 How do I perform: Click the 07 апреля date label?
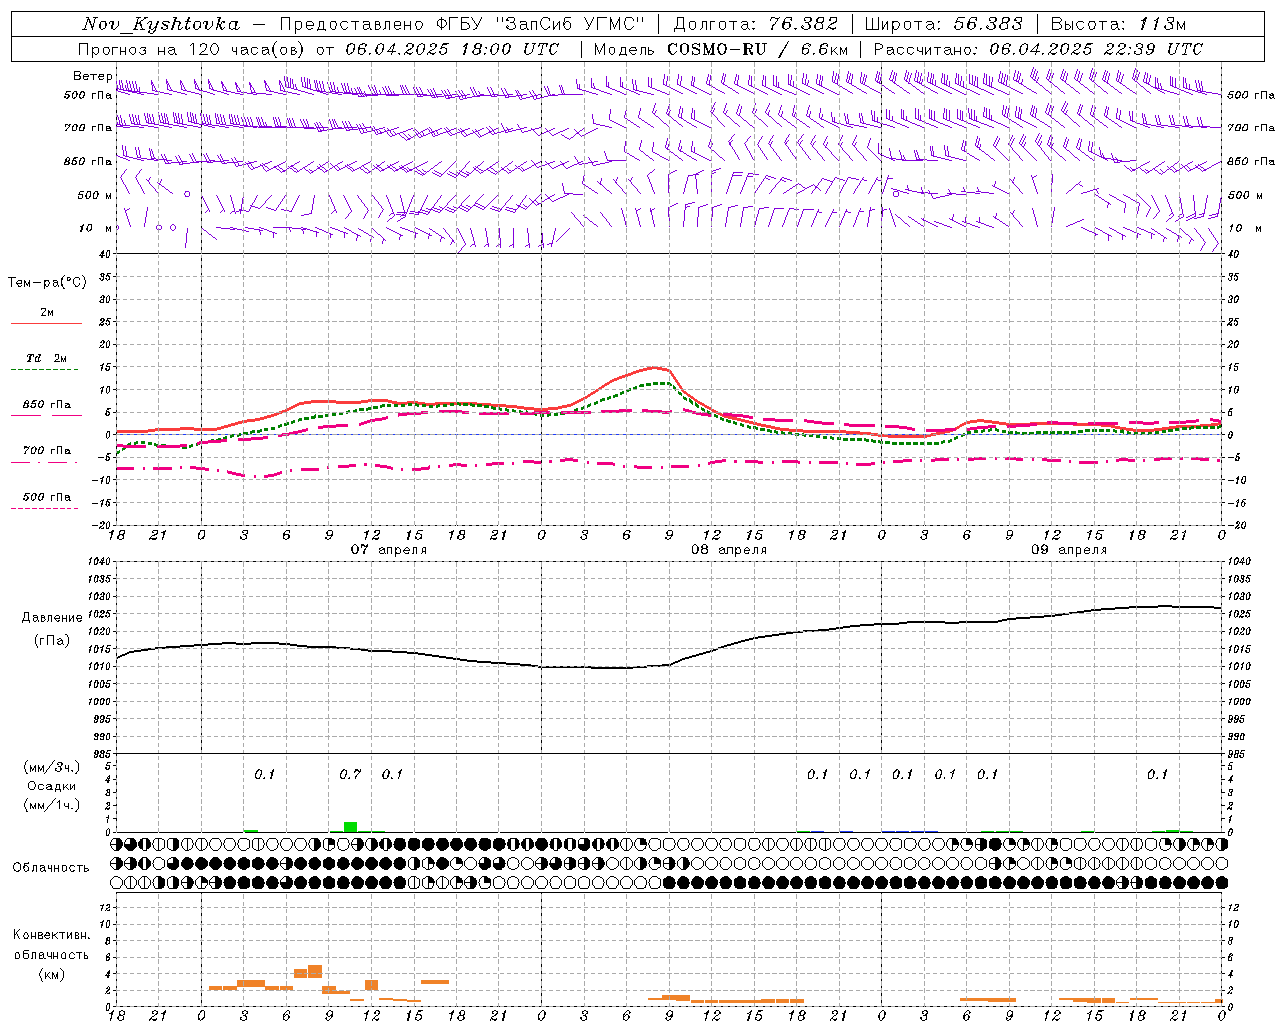(389, 550)
